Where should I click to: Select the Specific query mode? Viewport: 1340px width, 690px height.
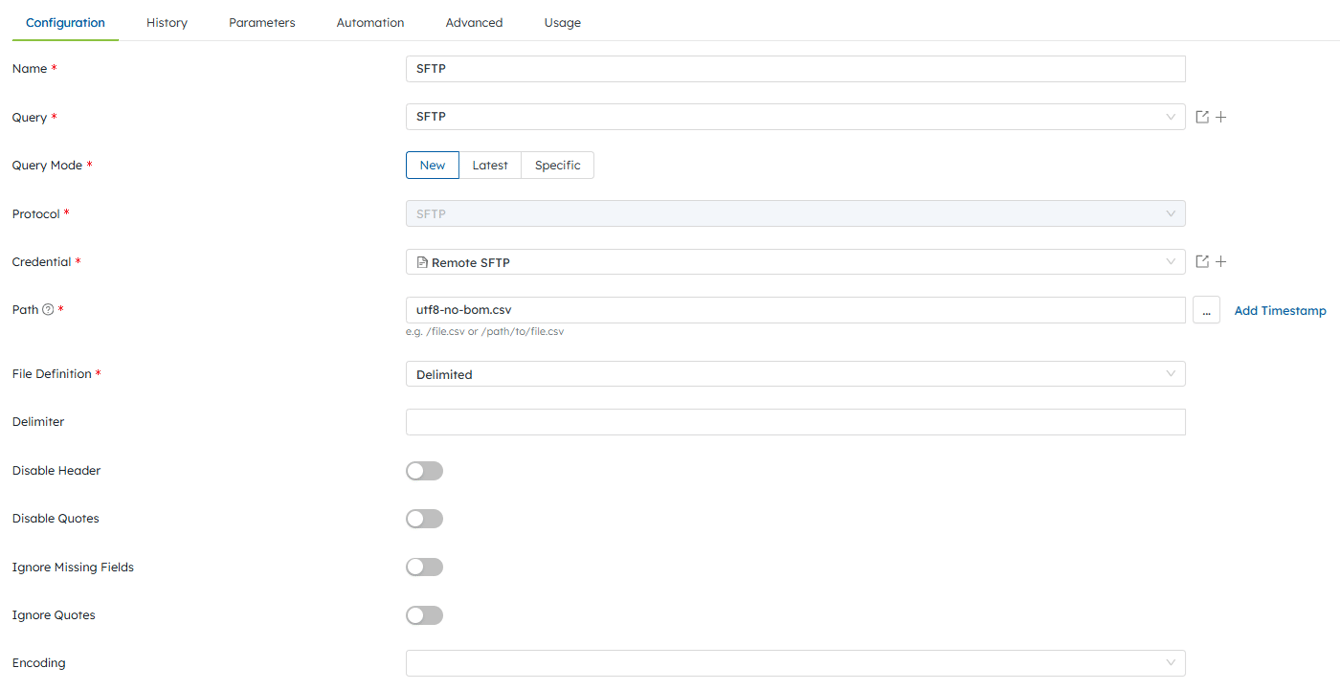557,165
